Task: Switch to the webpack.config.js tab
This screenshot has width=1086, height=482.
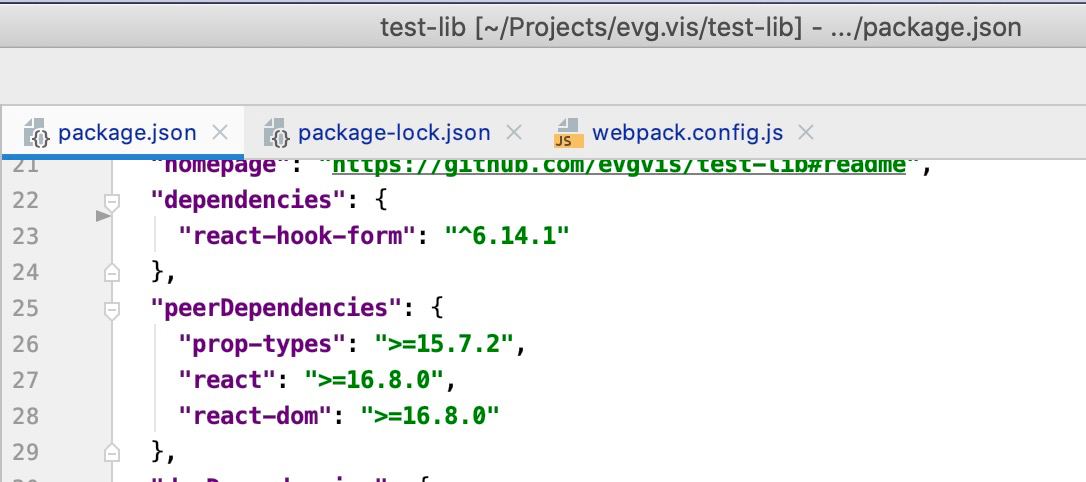Action: 687,133
